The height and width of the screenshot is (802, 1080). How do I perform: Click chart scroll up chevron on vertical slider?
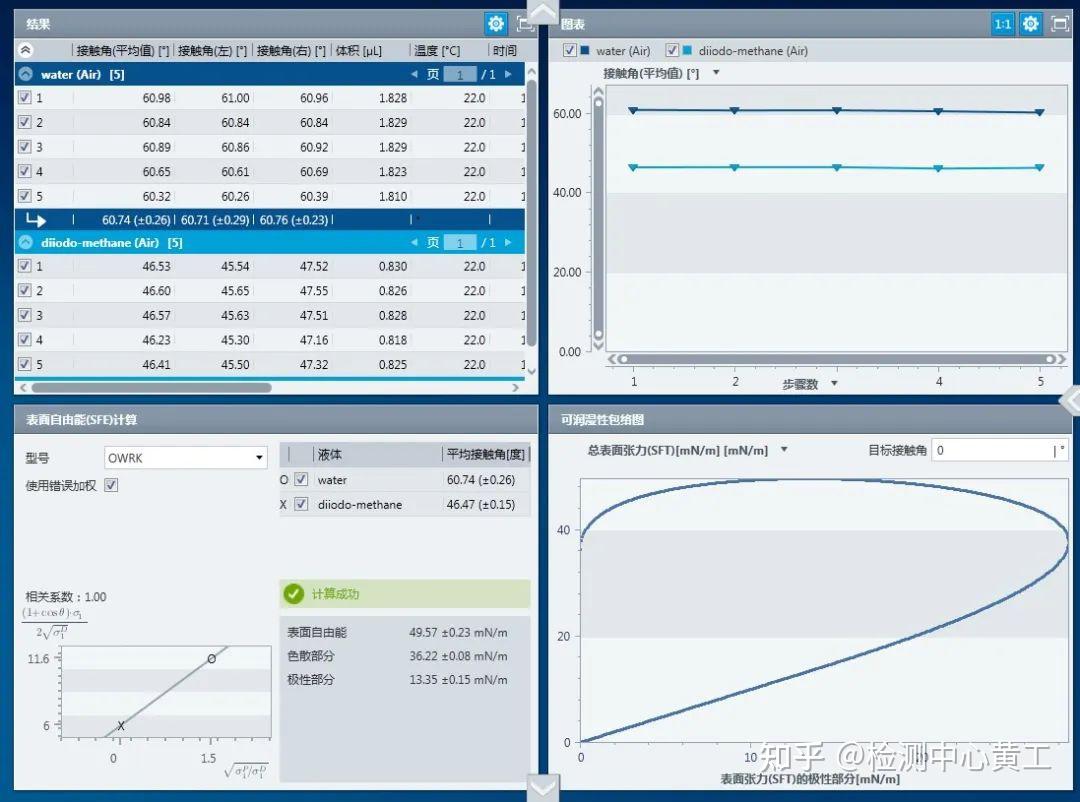point(599,91)
